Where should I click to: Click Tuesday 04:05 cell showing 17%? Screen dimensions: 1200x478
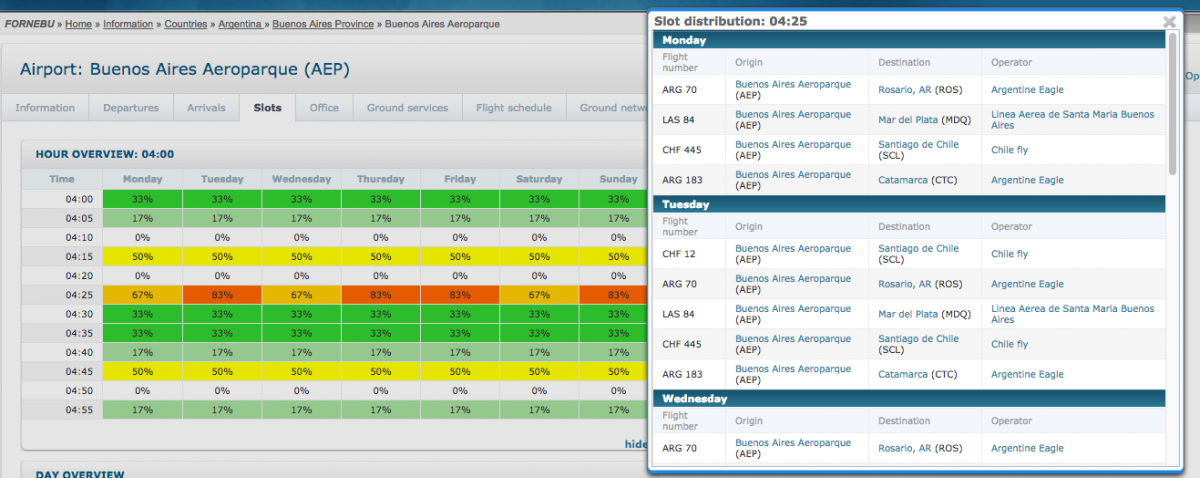[222, 218]
